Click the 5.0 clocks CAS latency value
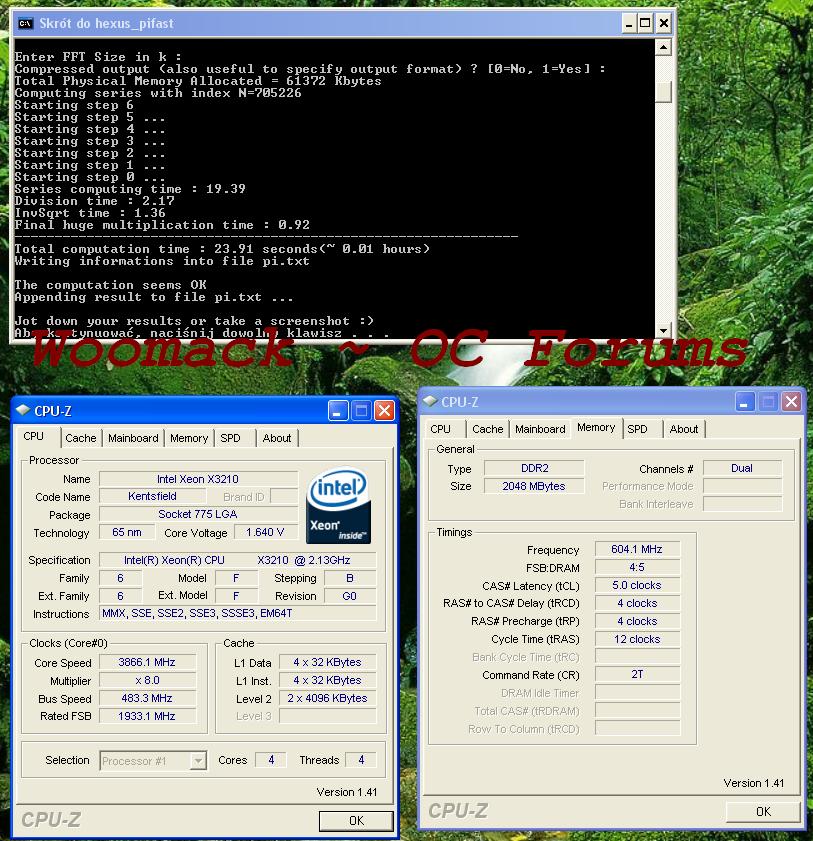813x841 pixels. (x=637, y=585)
